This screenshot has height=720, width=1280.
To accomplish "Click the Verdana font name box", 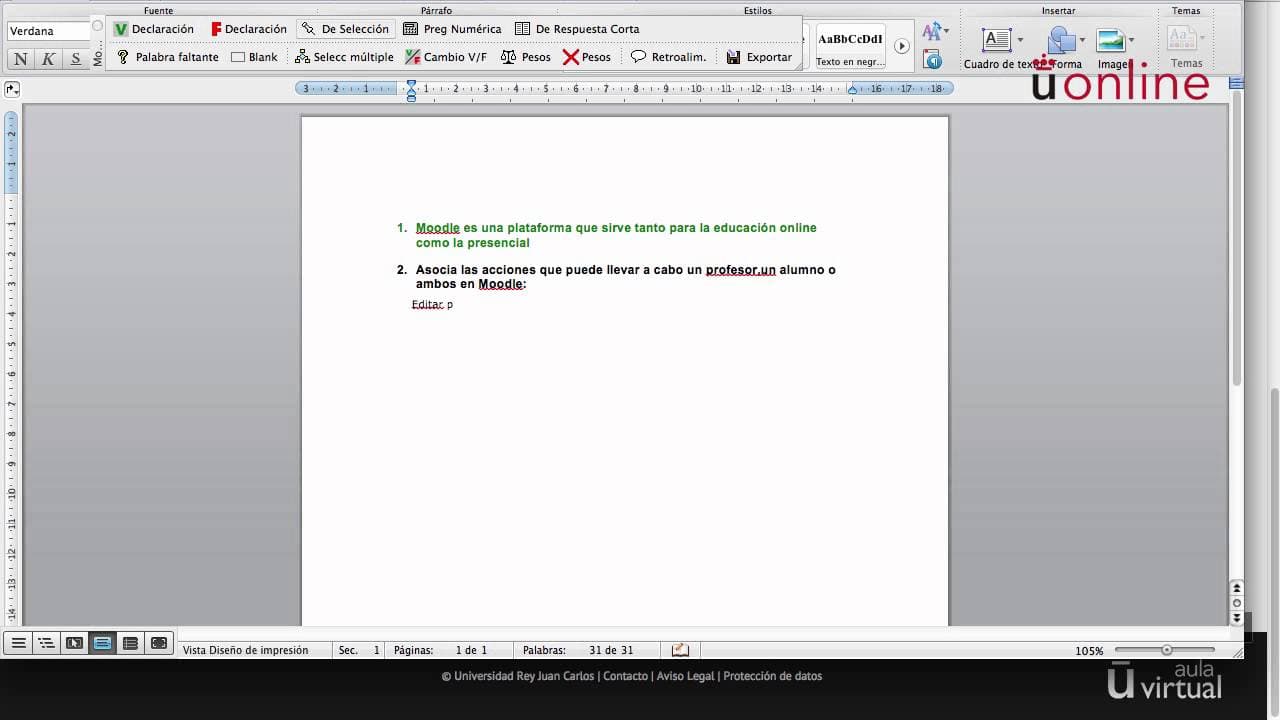I will (48, 31).
